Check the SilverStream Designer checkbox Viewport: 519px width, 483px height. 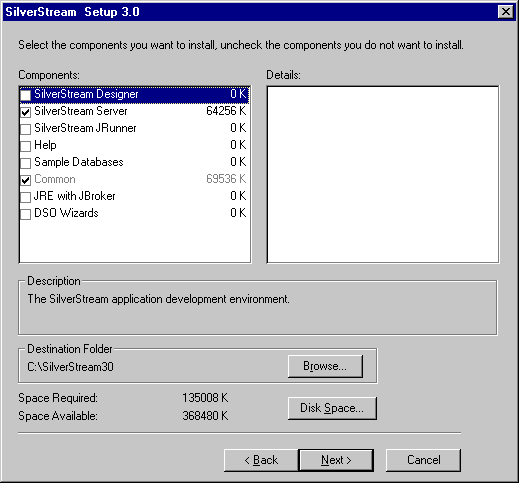pos(26,95)
